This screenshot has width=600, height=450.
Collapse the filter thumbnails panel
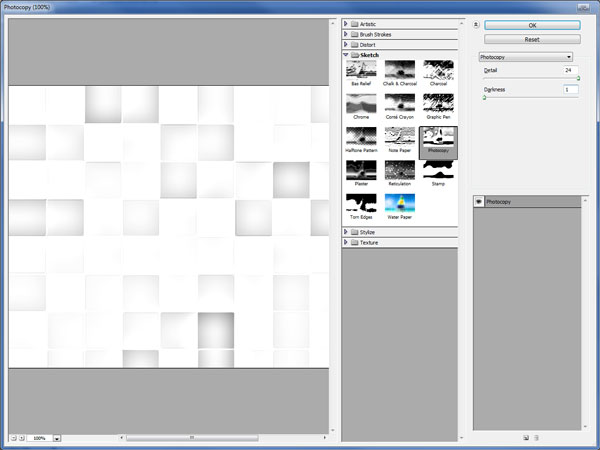(476, 24)
